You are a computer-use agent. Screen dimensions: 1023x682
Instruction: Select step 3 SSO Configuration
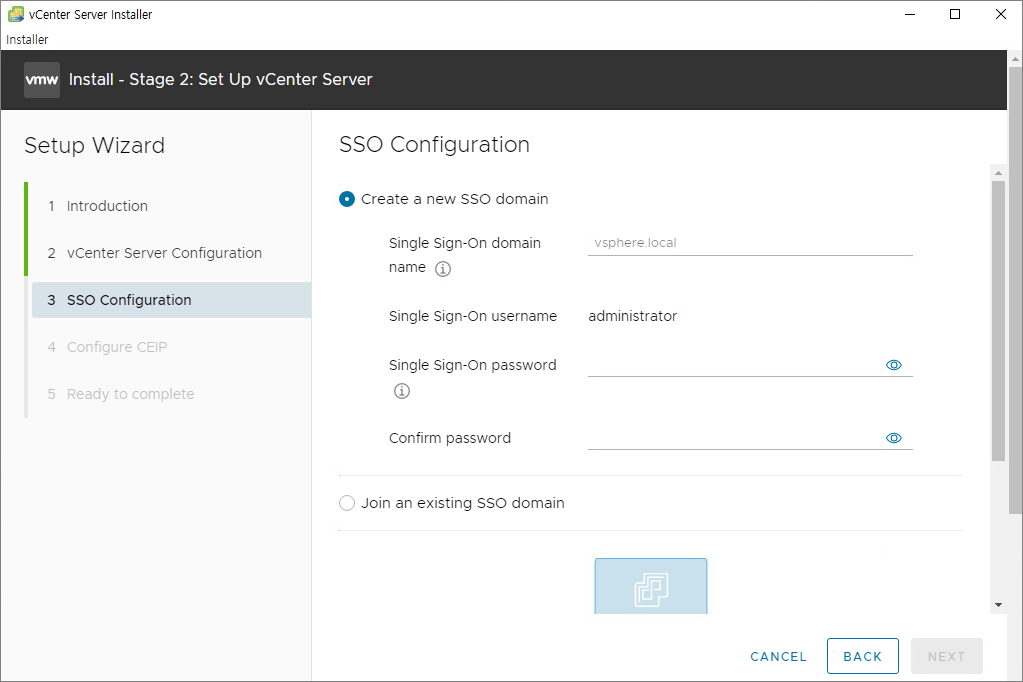point(171,300)
